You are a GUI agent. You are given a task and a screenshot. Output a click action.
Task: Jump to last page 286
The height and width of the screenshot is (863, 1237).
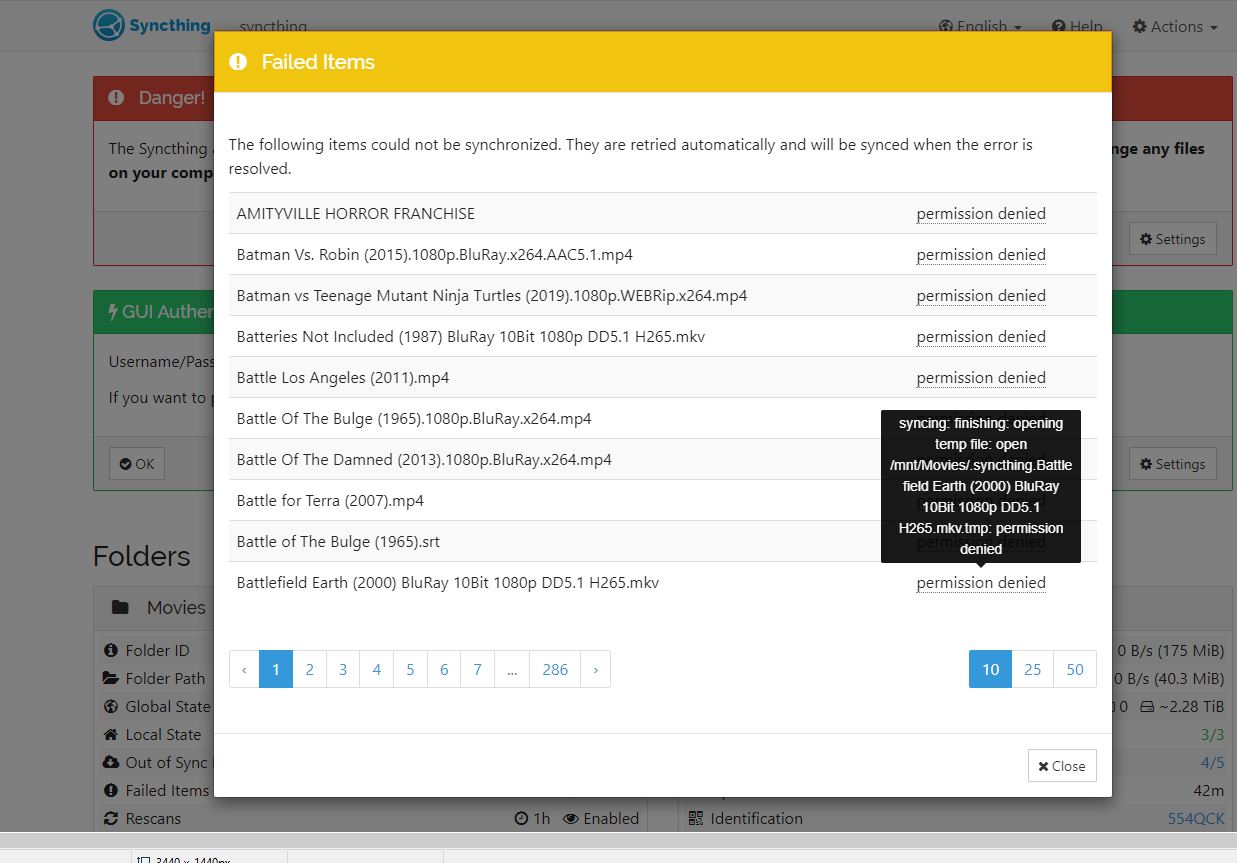point(555,669)
